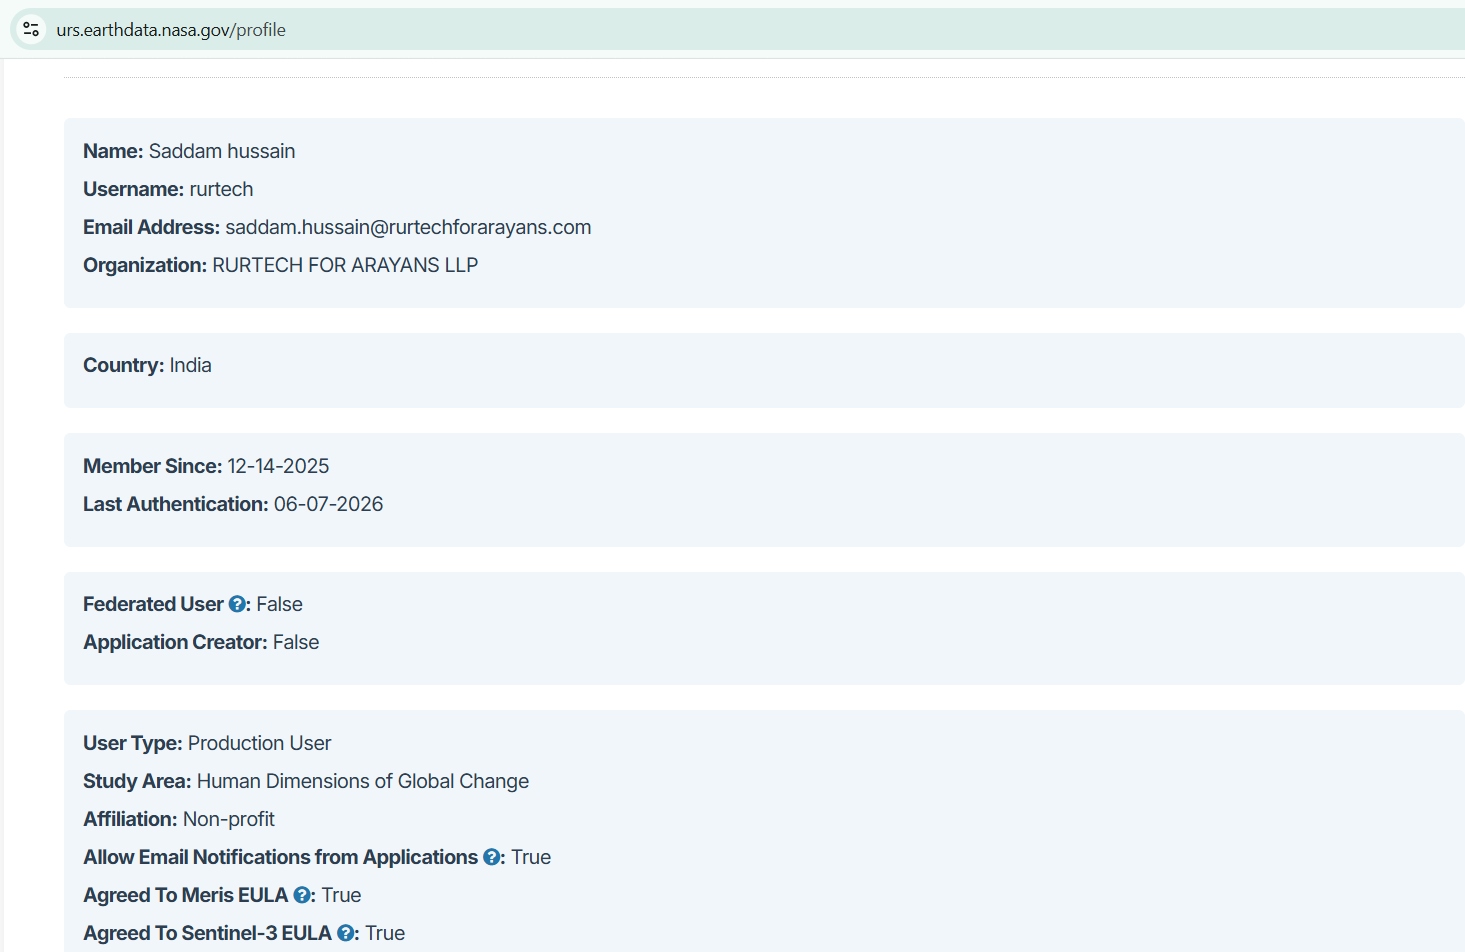
Task: Select the Affiliation value Non-profit
Action: pyautogui.click(x=229, y=819)
